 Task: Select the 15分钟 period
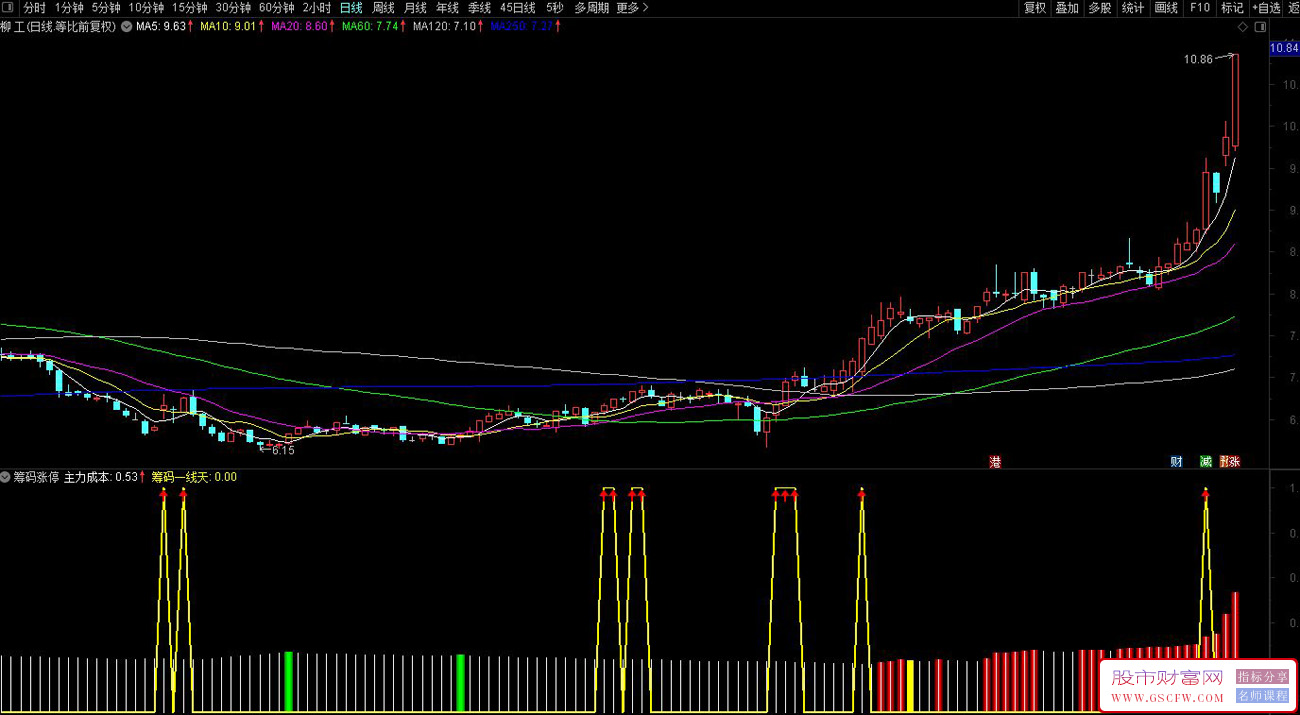[x=190, y=8]
